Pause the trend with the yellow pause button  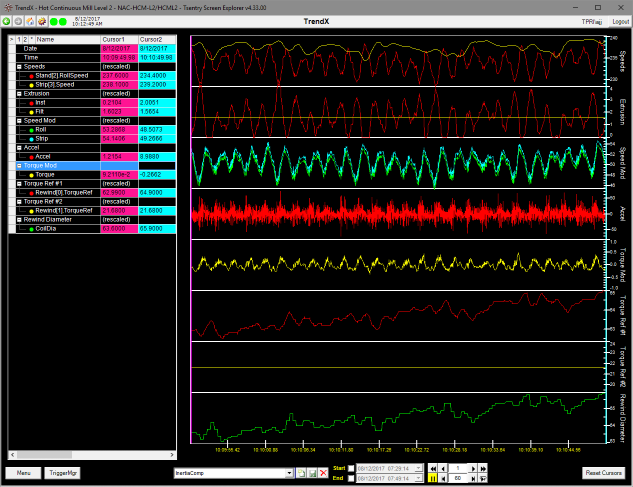point(433,479)
